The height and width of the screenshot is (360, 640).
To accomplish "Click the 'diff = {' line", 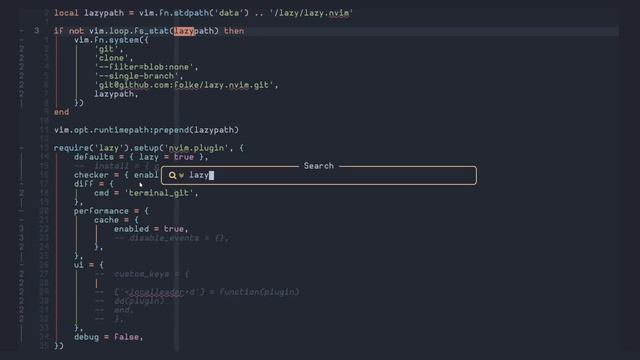I will (x=94, y=184).
